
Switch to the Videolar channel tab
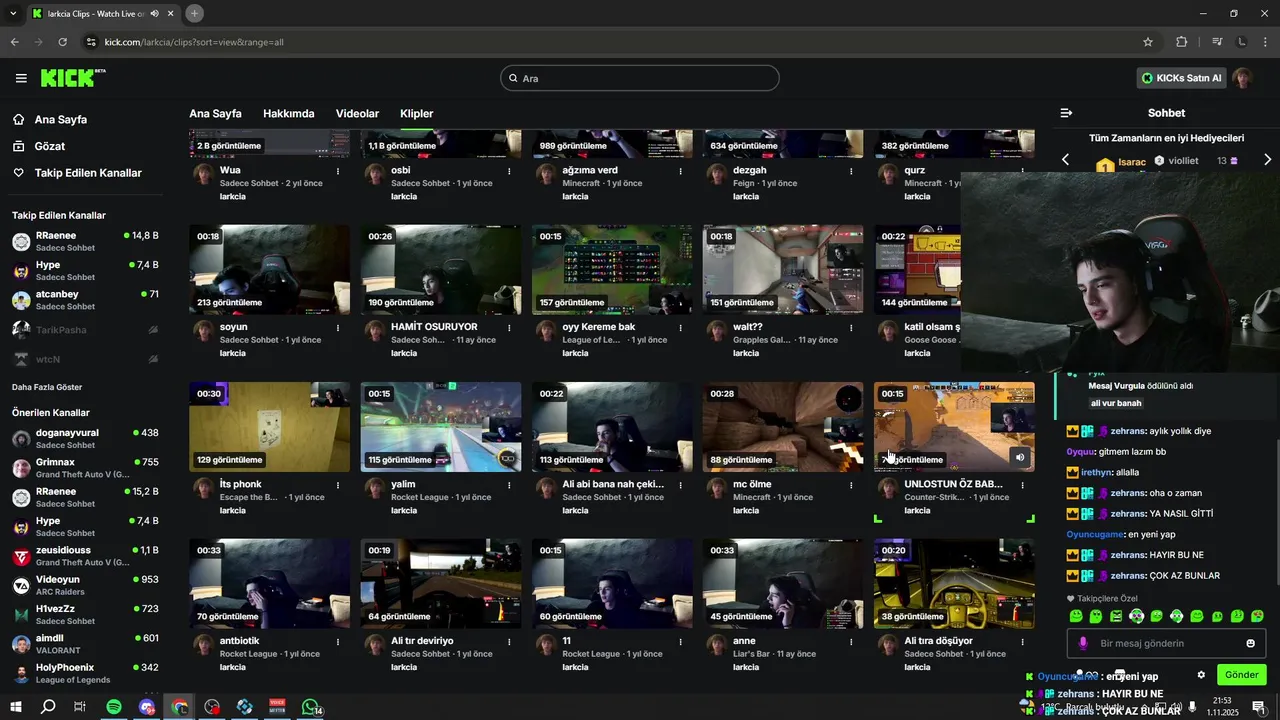pos(357,114)
